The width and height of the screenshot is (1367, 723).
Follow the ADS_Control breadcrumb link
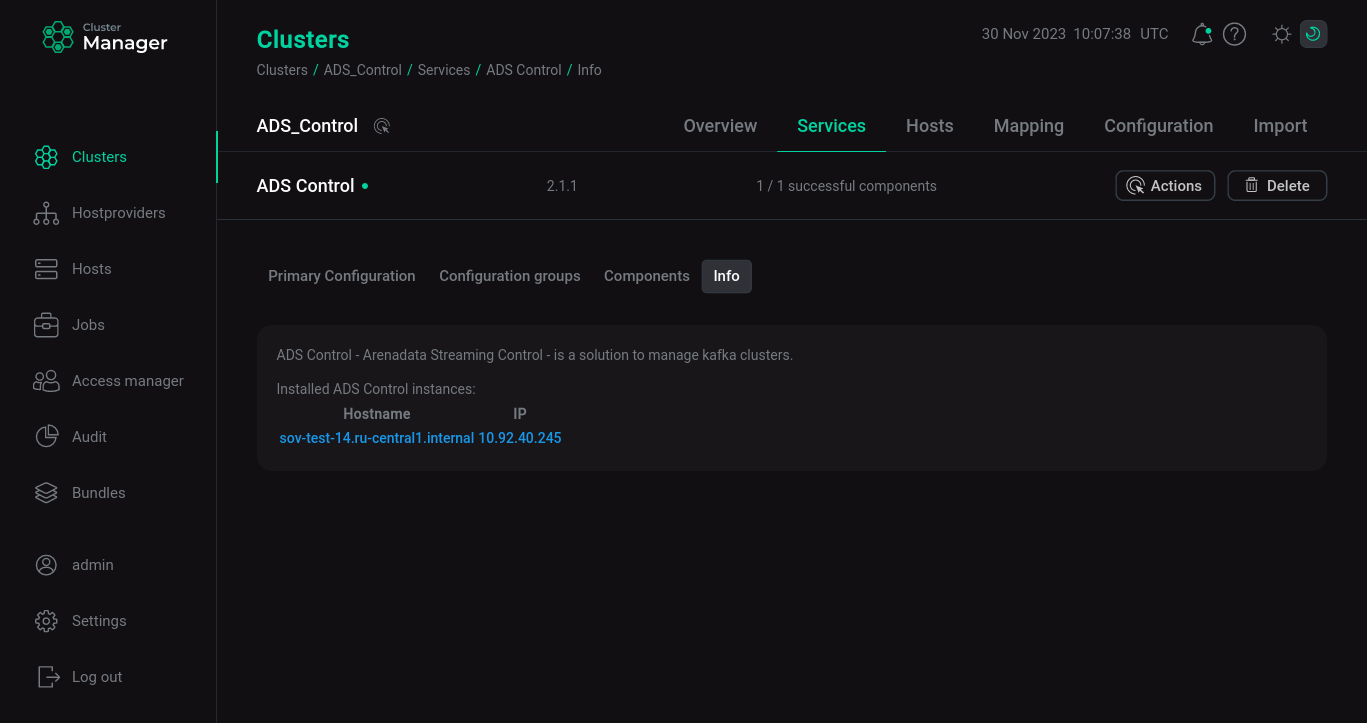(x=362, y=70)
